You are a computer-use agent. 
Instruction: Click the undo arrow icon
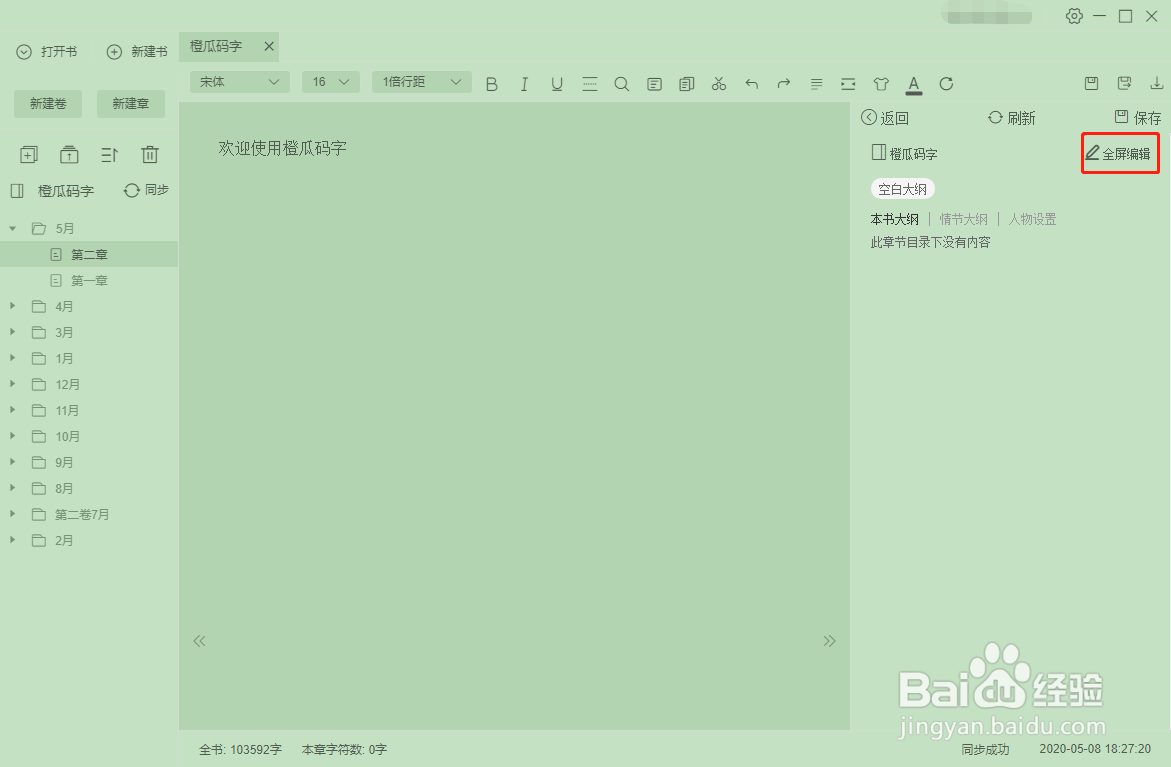[x=751, y=84]
